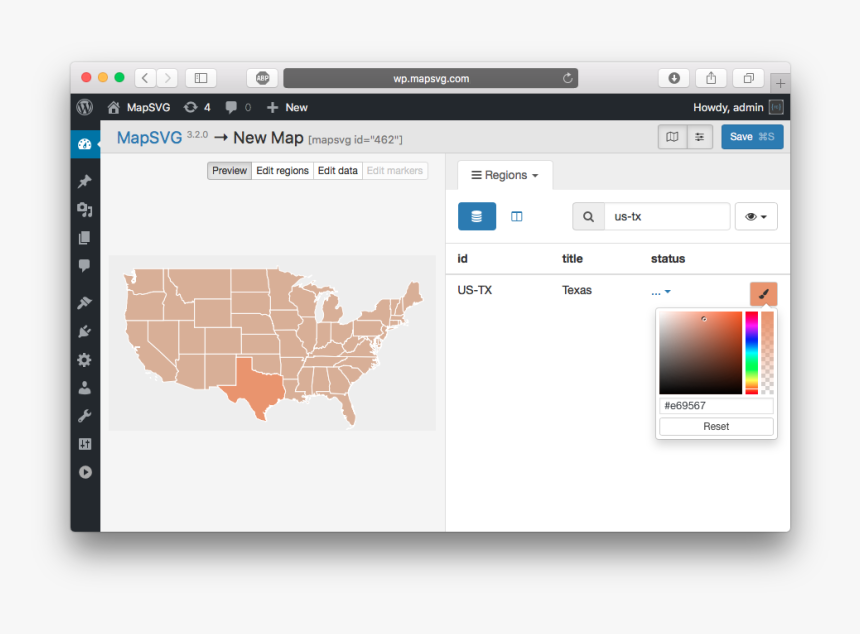Click the rainbow hue slider
860x634 pixels.
pos(751,353)
